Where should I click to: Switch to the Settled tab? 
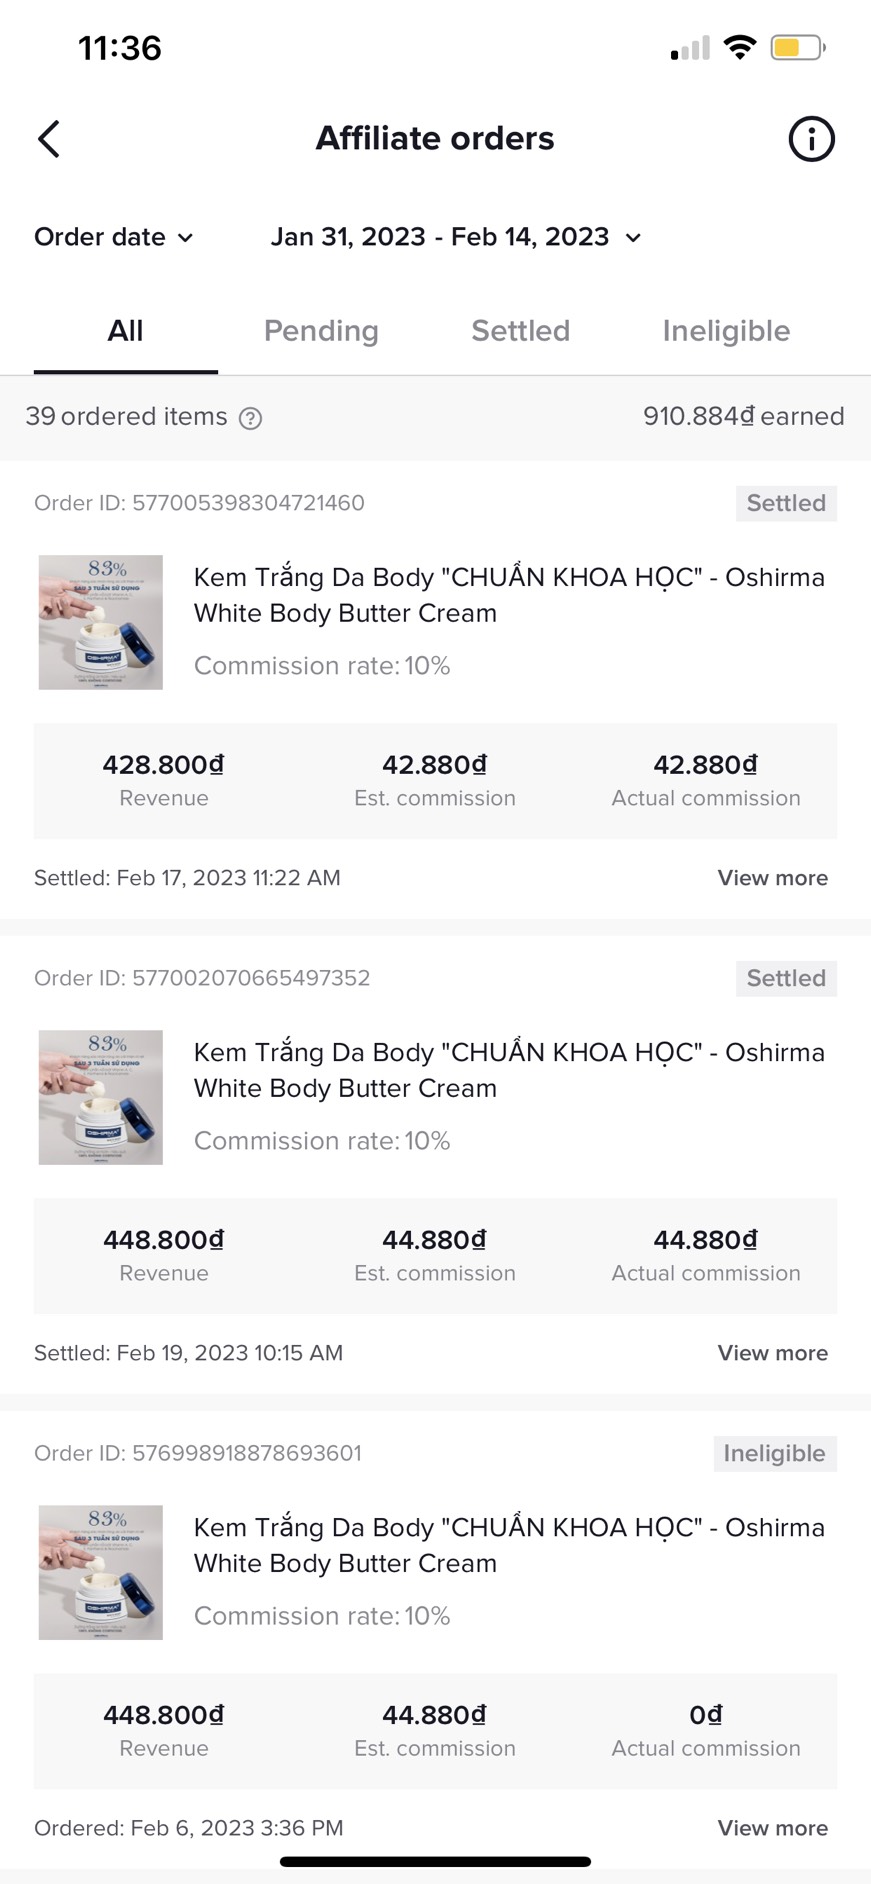click(520, 331)
